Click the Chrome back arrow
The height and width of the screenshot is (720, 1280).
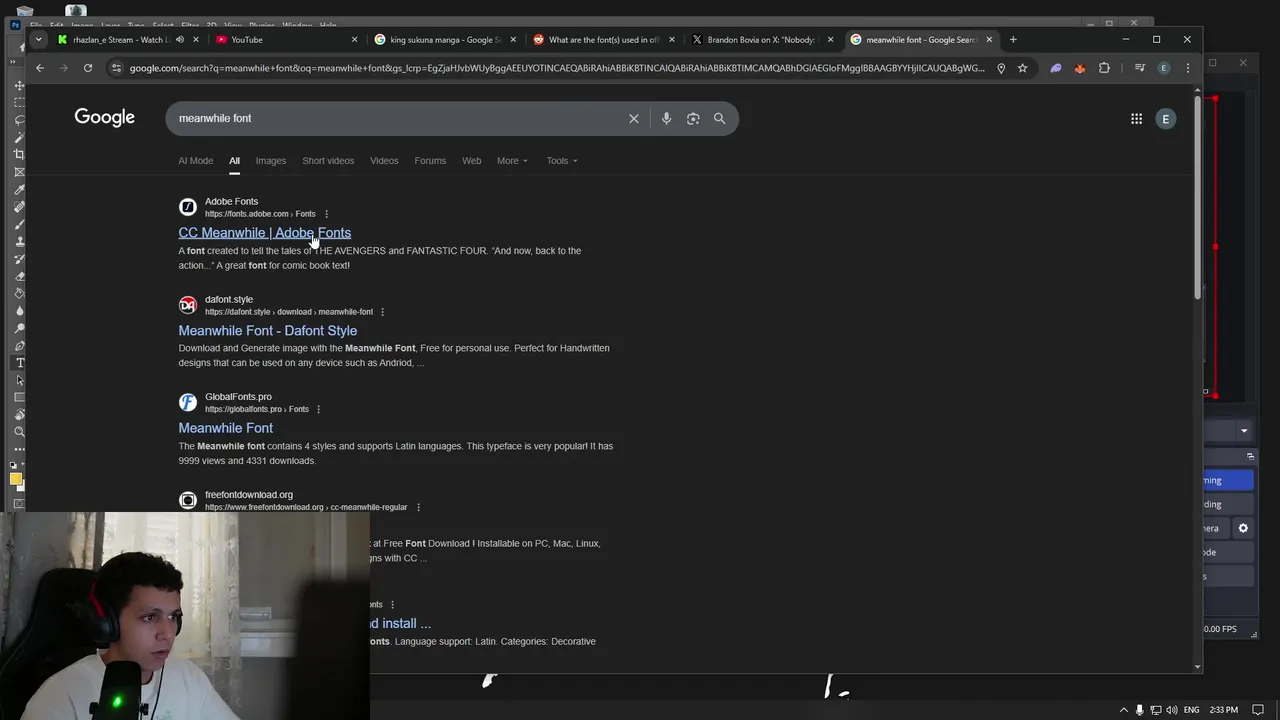coord(40,68)
